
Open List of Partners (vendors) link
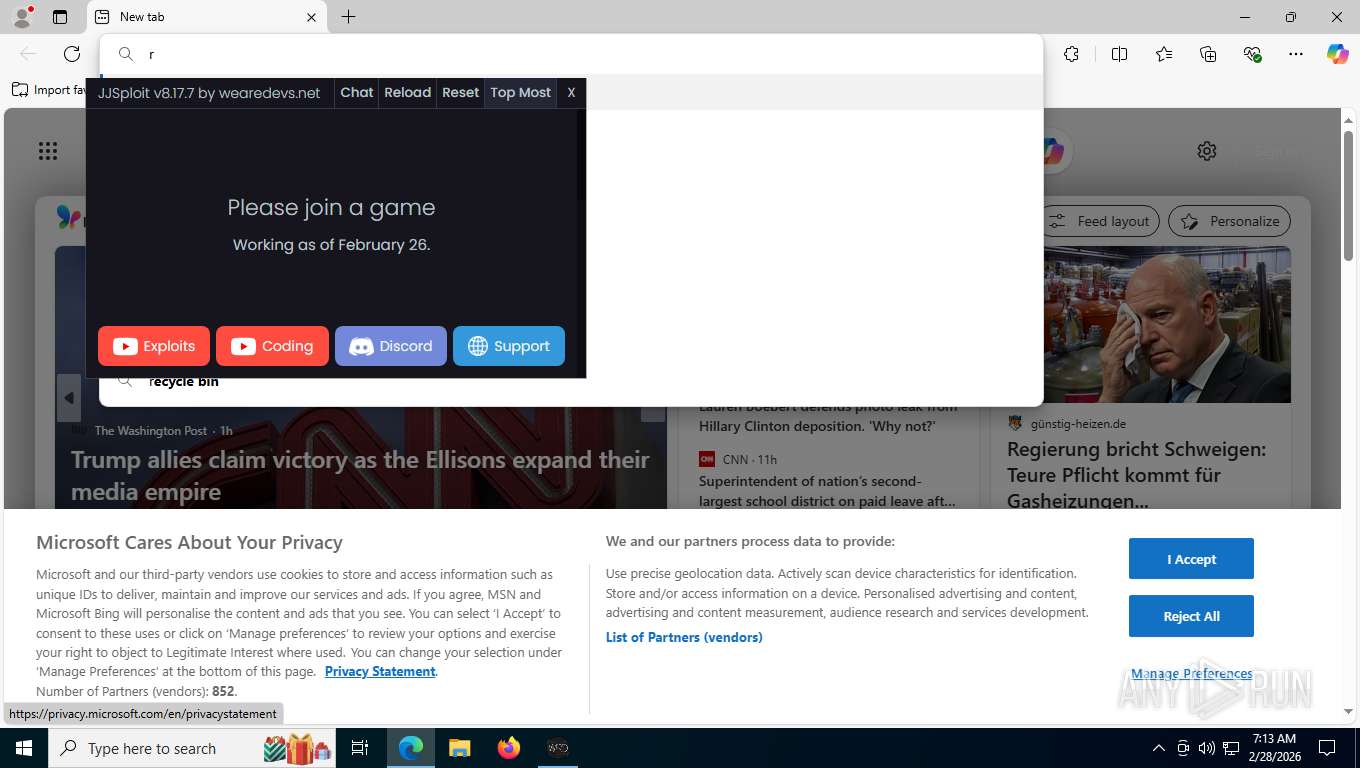click(684, 637)
